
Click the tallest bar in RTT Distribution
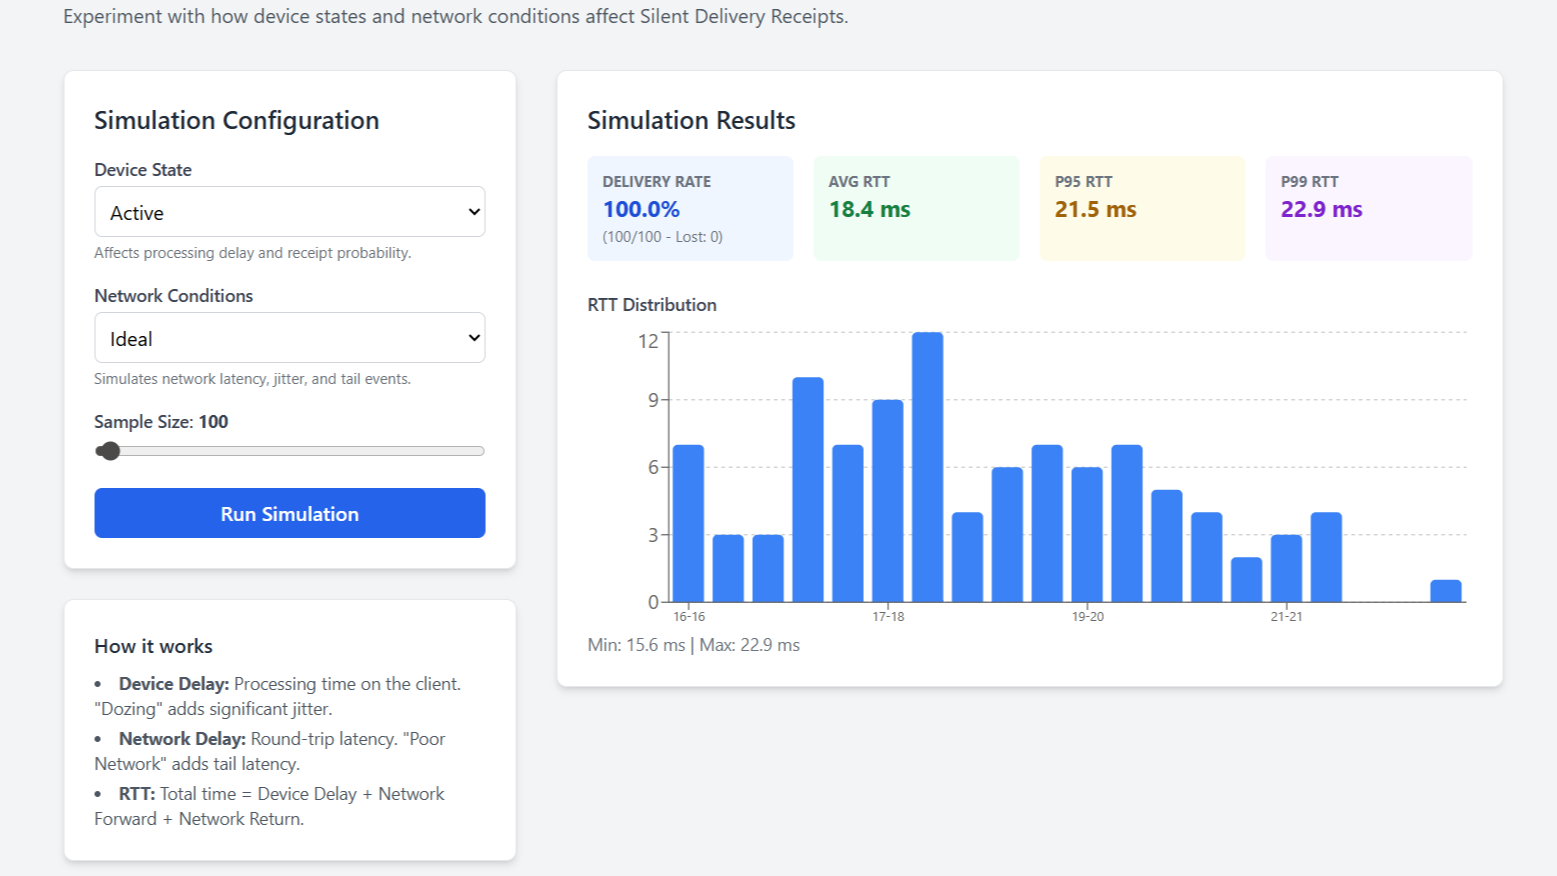928,467
